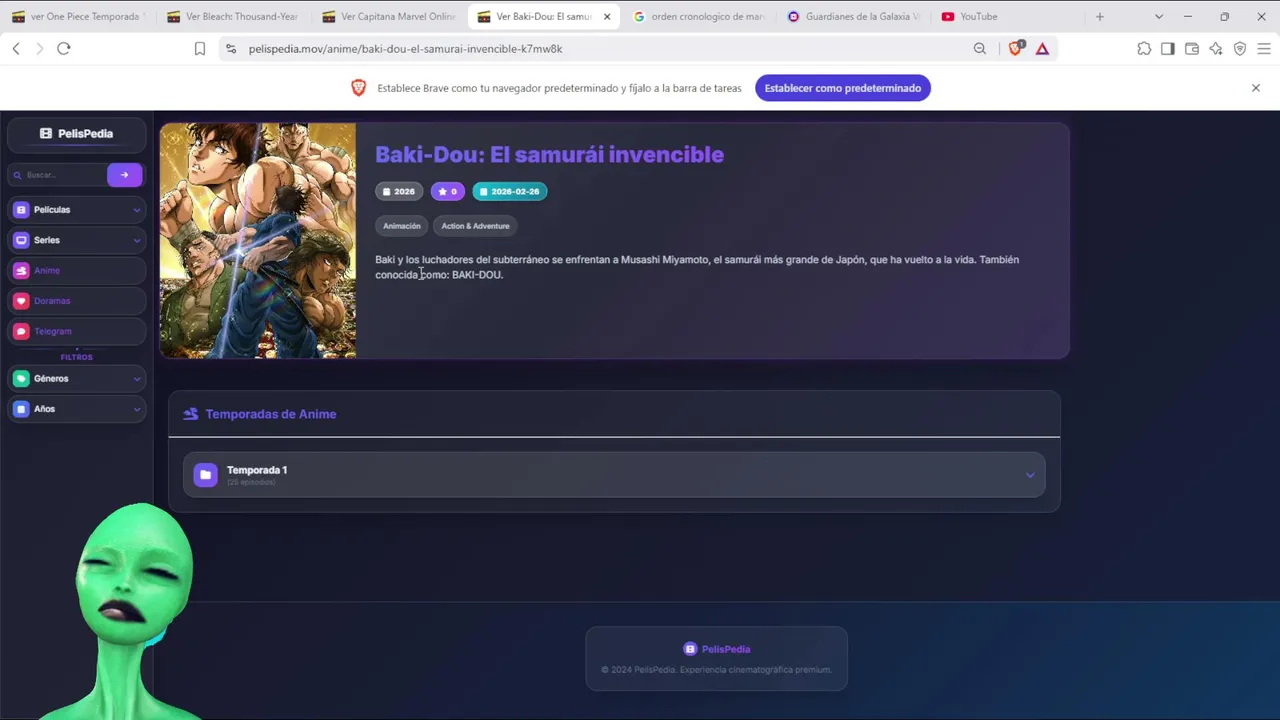Click the Temporada 1 folder icon
Viewport: 1280px width, 720px height.
[x=205, y=475]
